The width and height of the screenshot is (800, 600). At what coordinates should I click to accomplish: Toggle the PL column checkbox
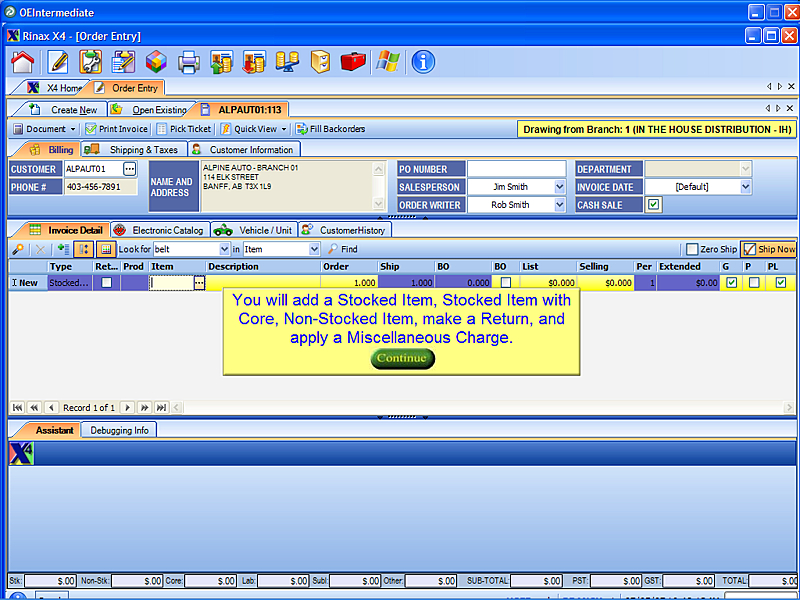(x=781, y=283)
